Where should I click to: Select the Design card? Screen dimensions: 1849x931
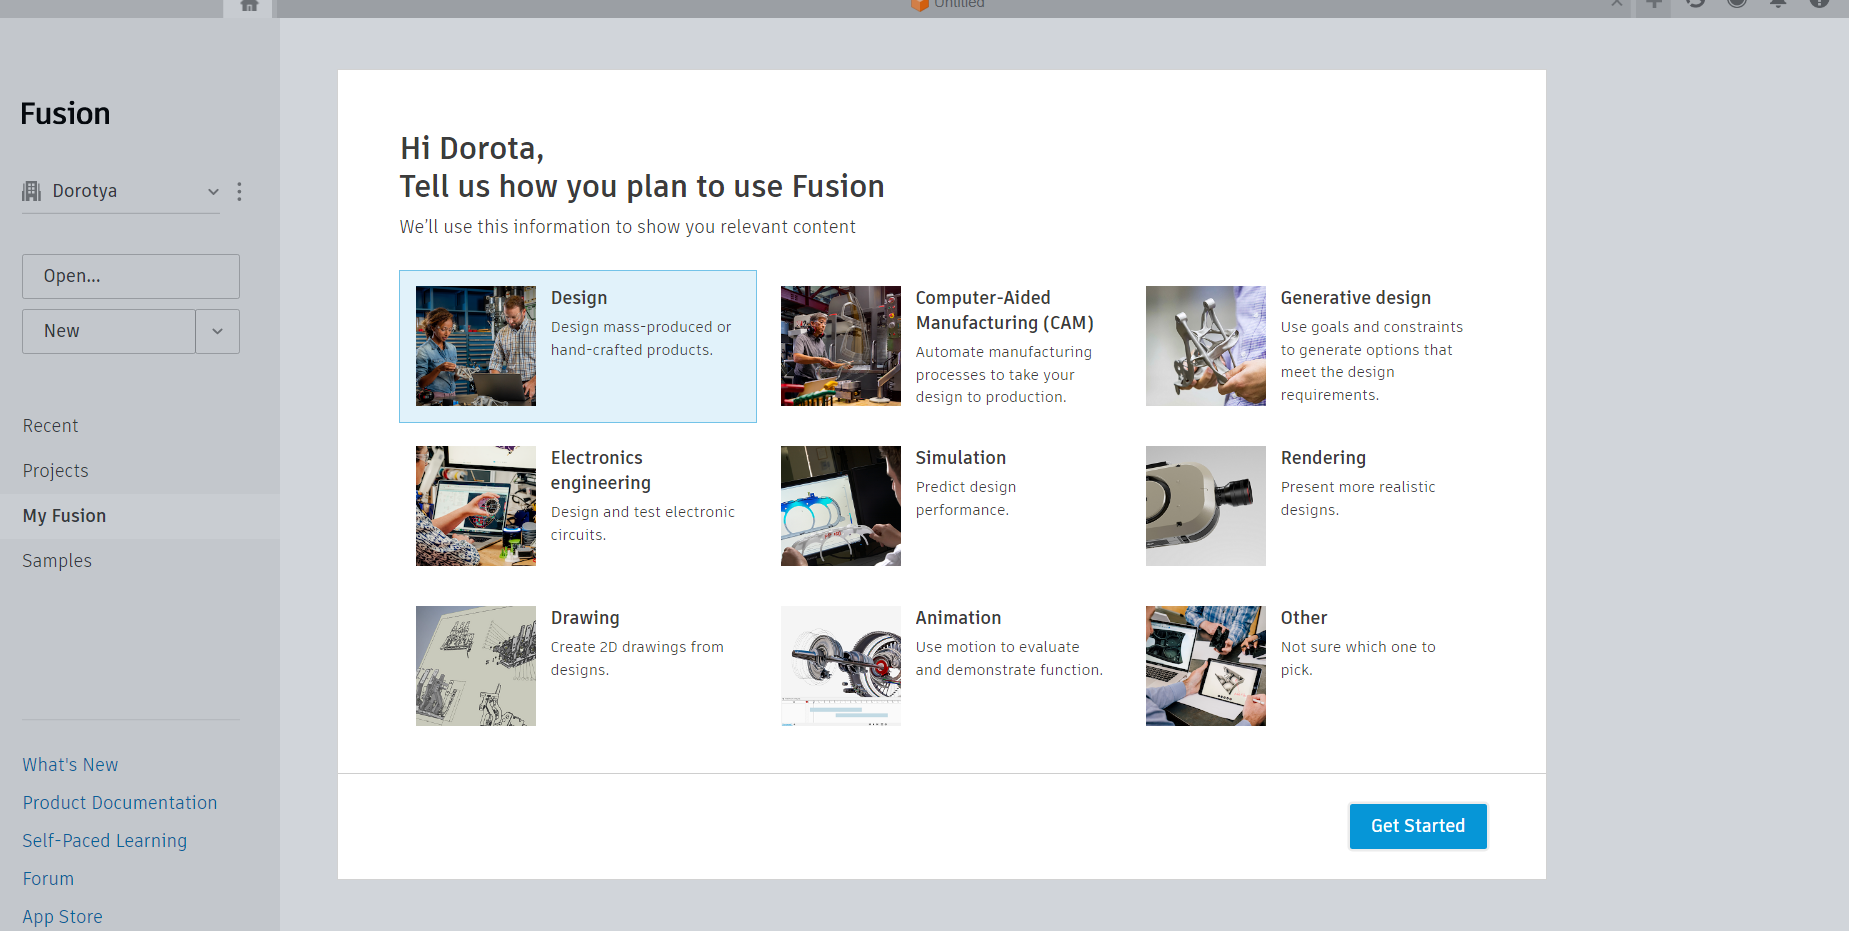click(578, 346)
